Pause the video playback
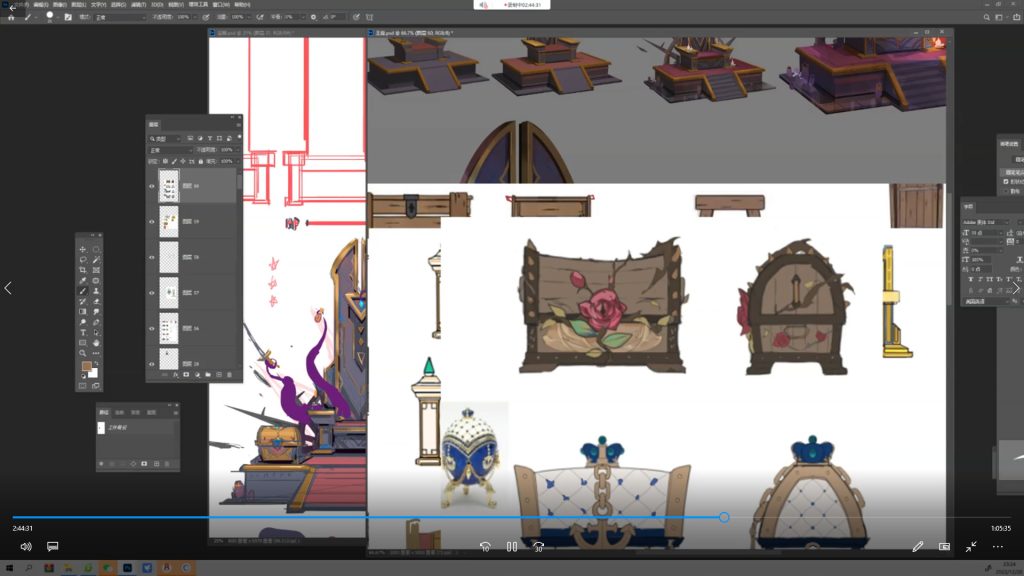 point(511,547)
